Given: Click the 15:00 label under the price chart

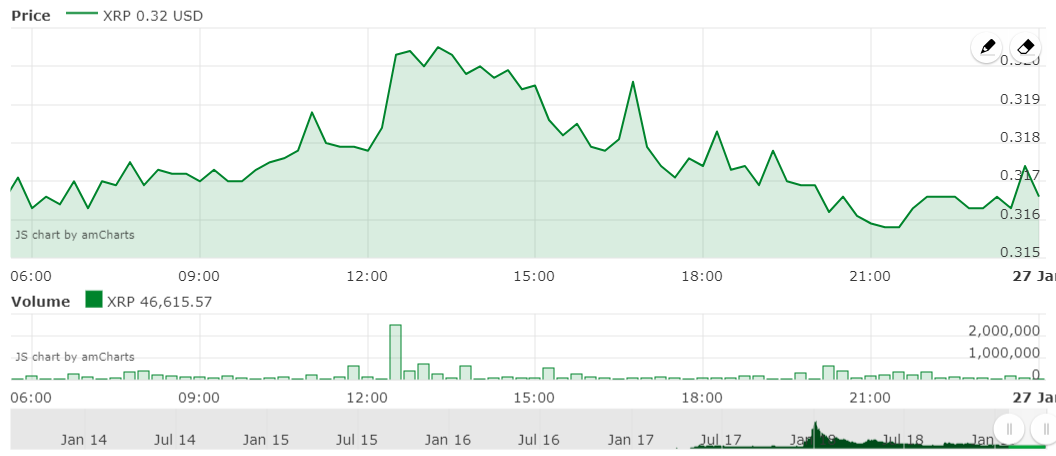Looking at the screenshot, I should pos(535,276).
